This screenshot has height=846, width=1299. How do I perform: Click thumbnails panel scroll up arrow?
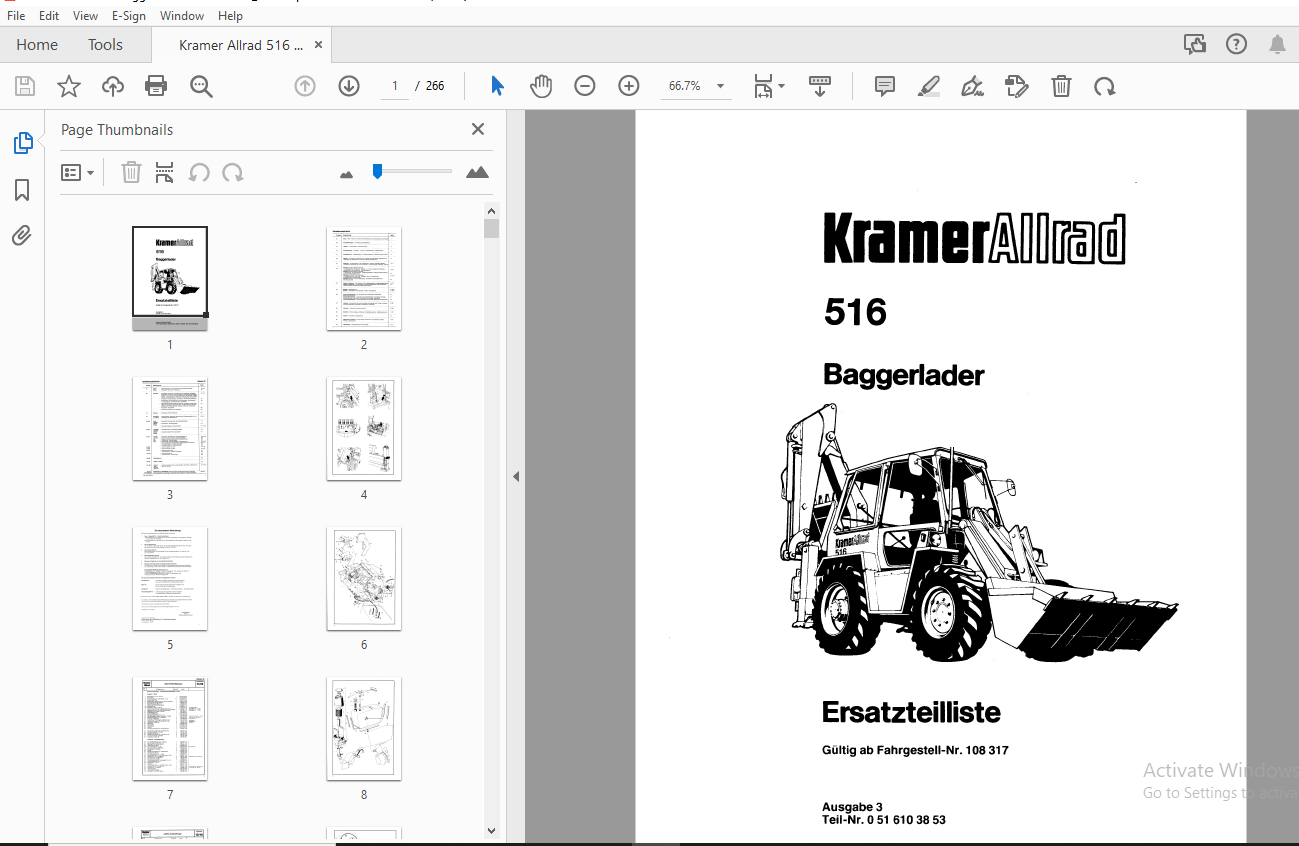point(491,211)
